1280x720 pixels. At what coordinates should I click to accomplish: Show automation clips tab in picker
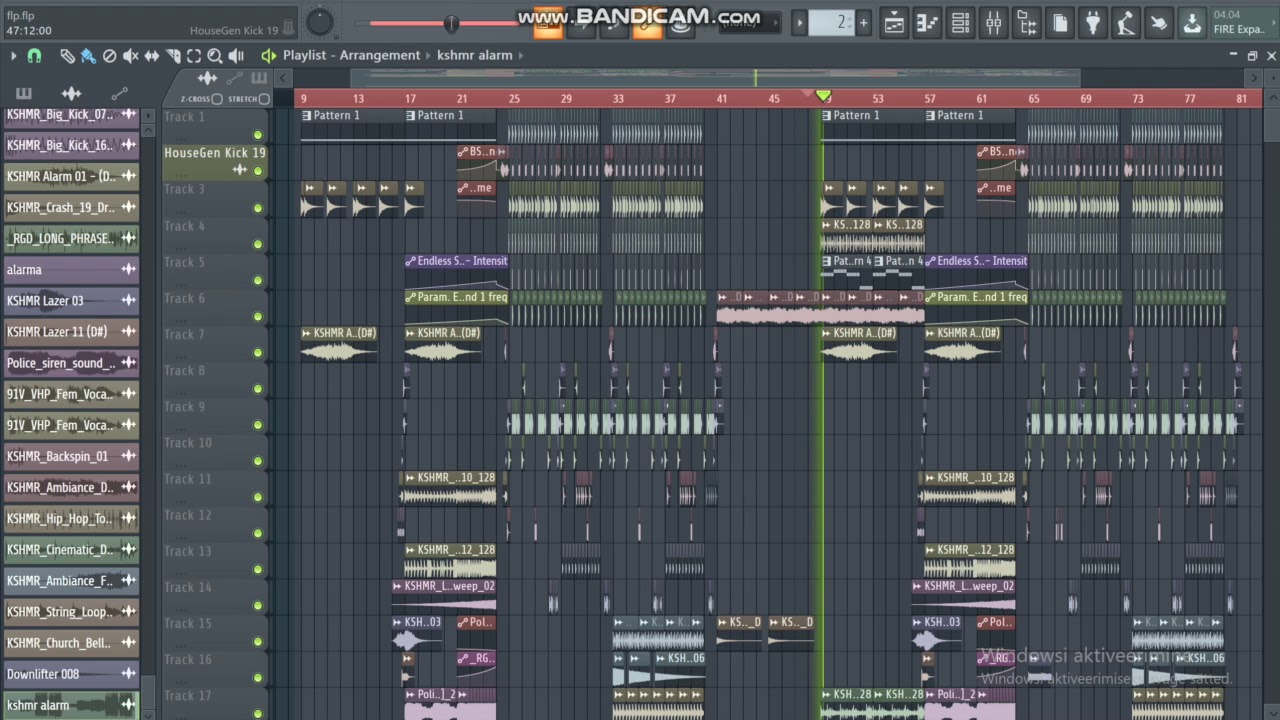click(119, 94)
